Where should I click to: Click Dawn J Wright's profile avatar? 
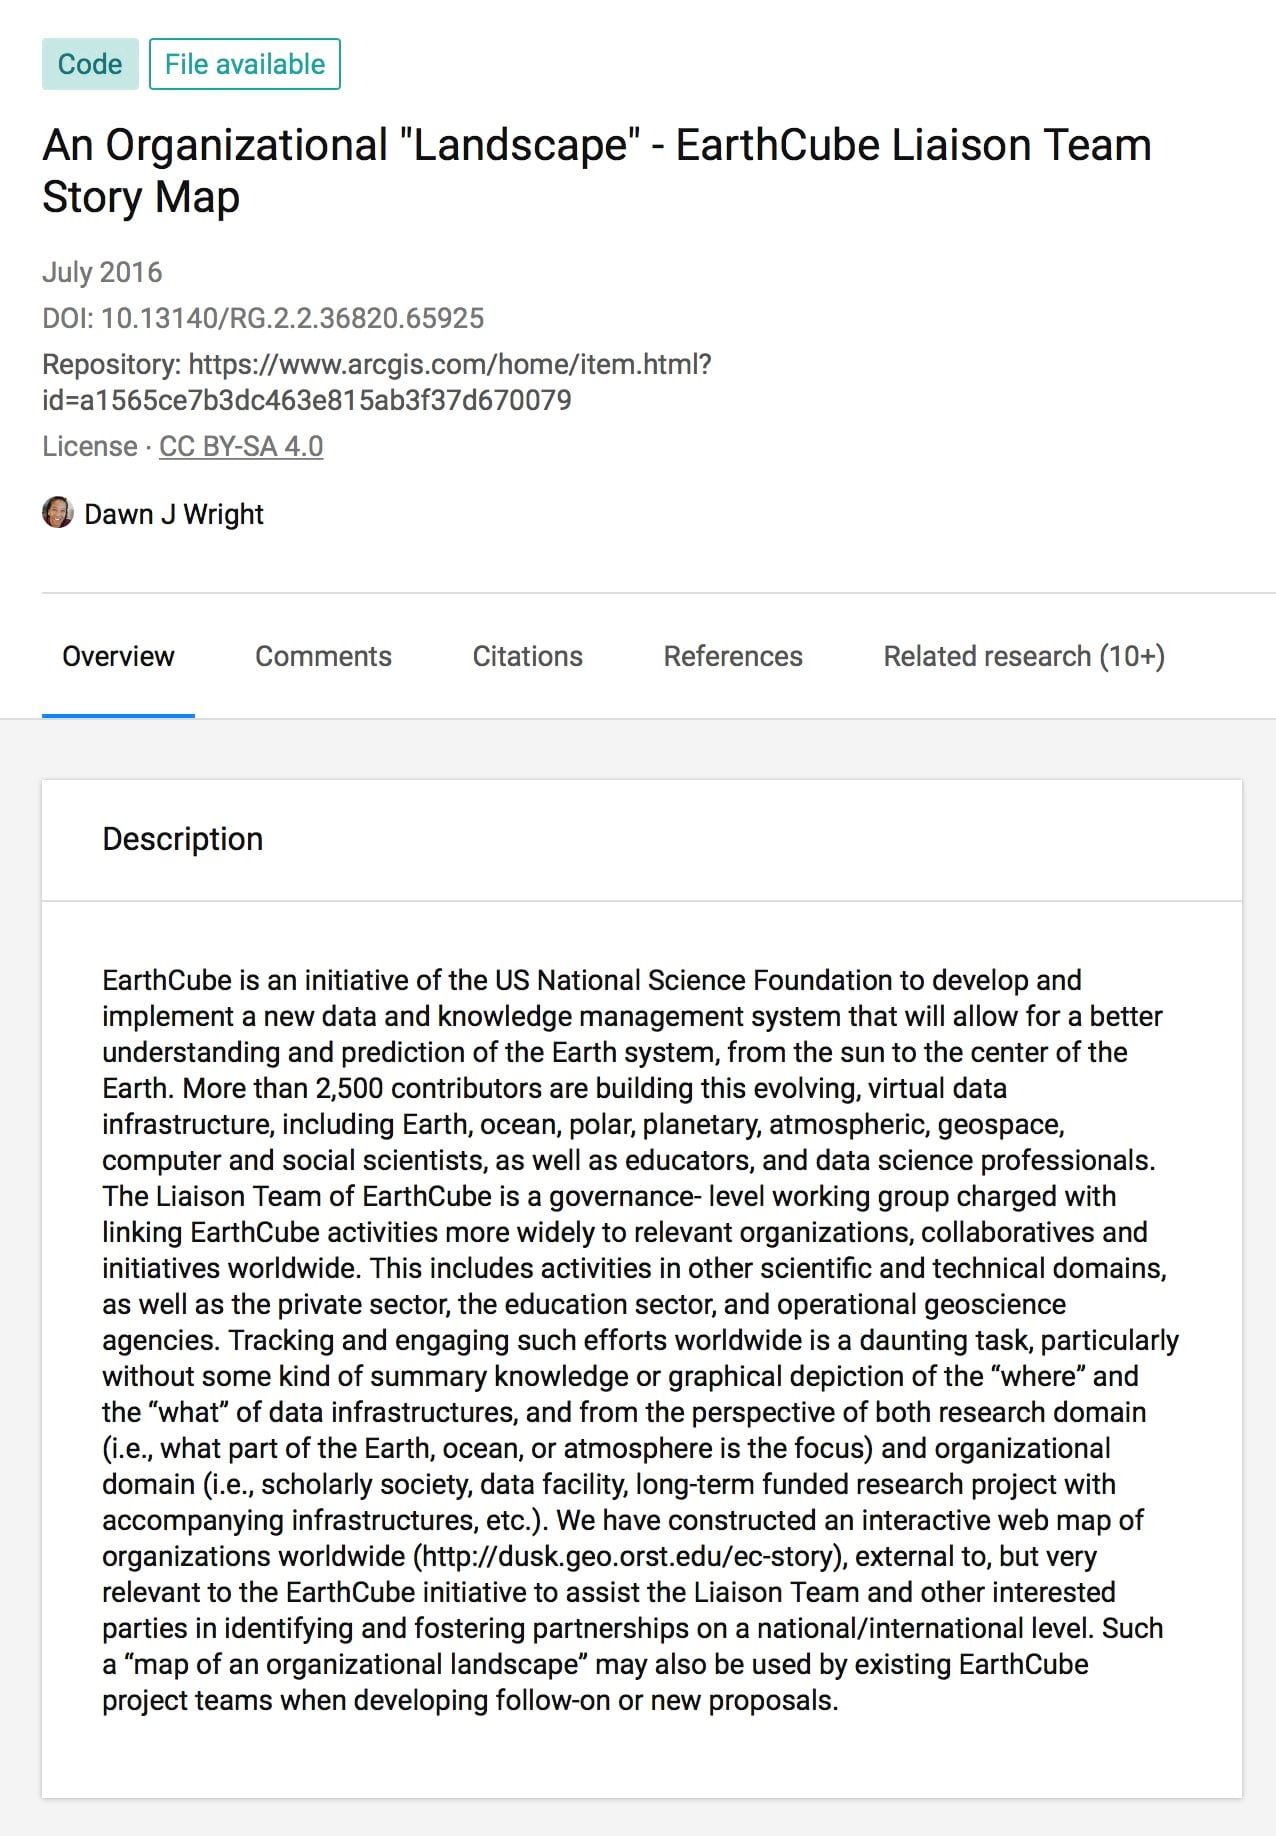[x=58, y=513]
